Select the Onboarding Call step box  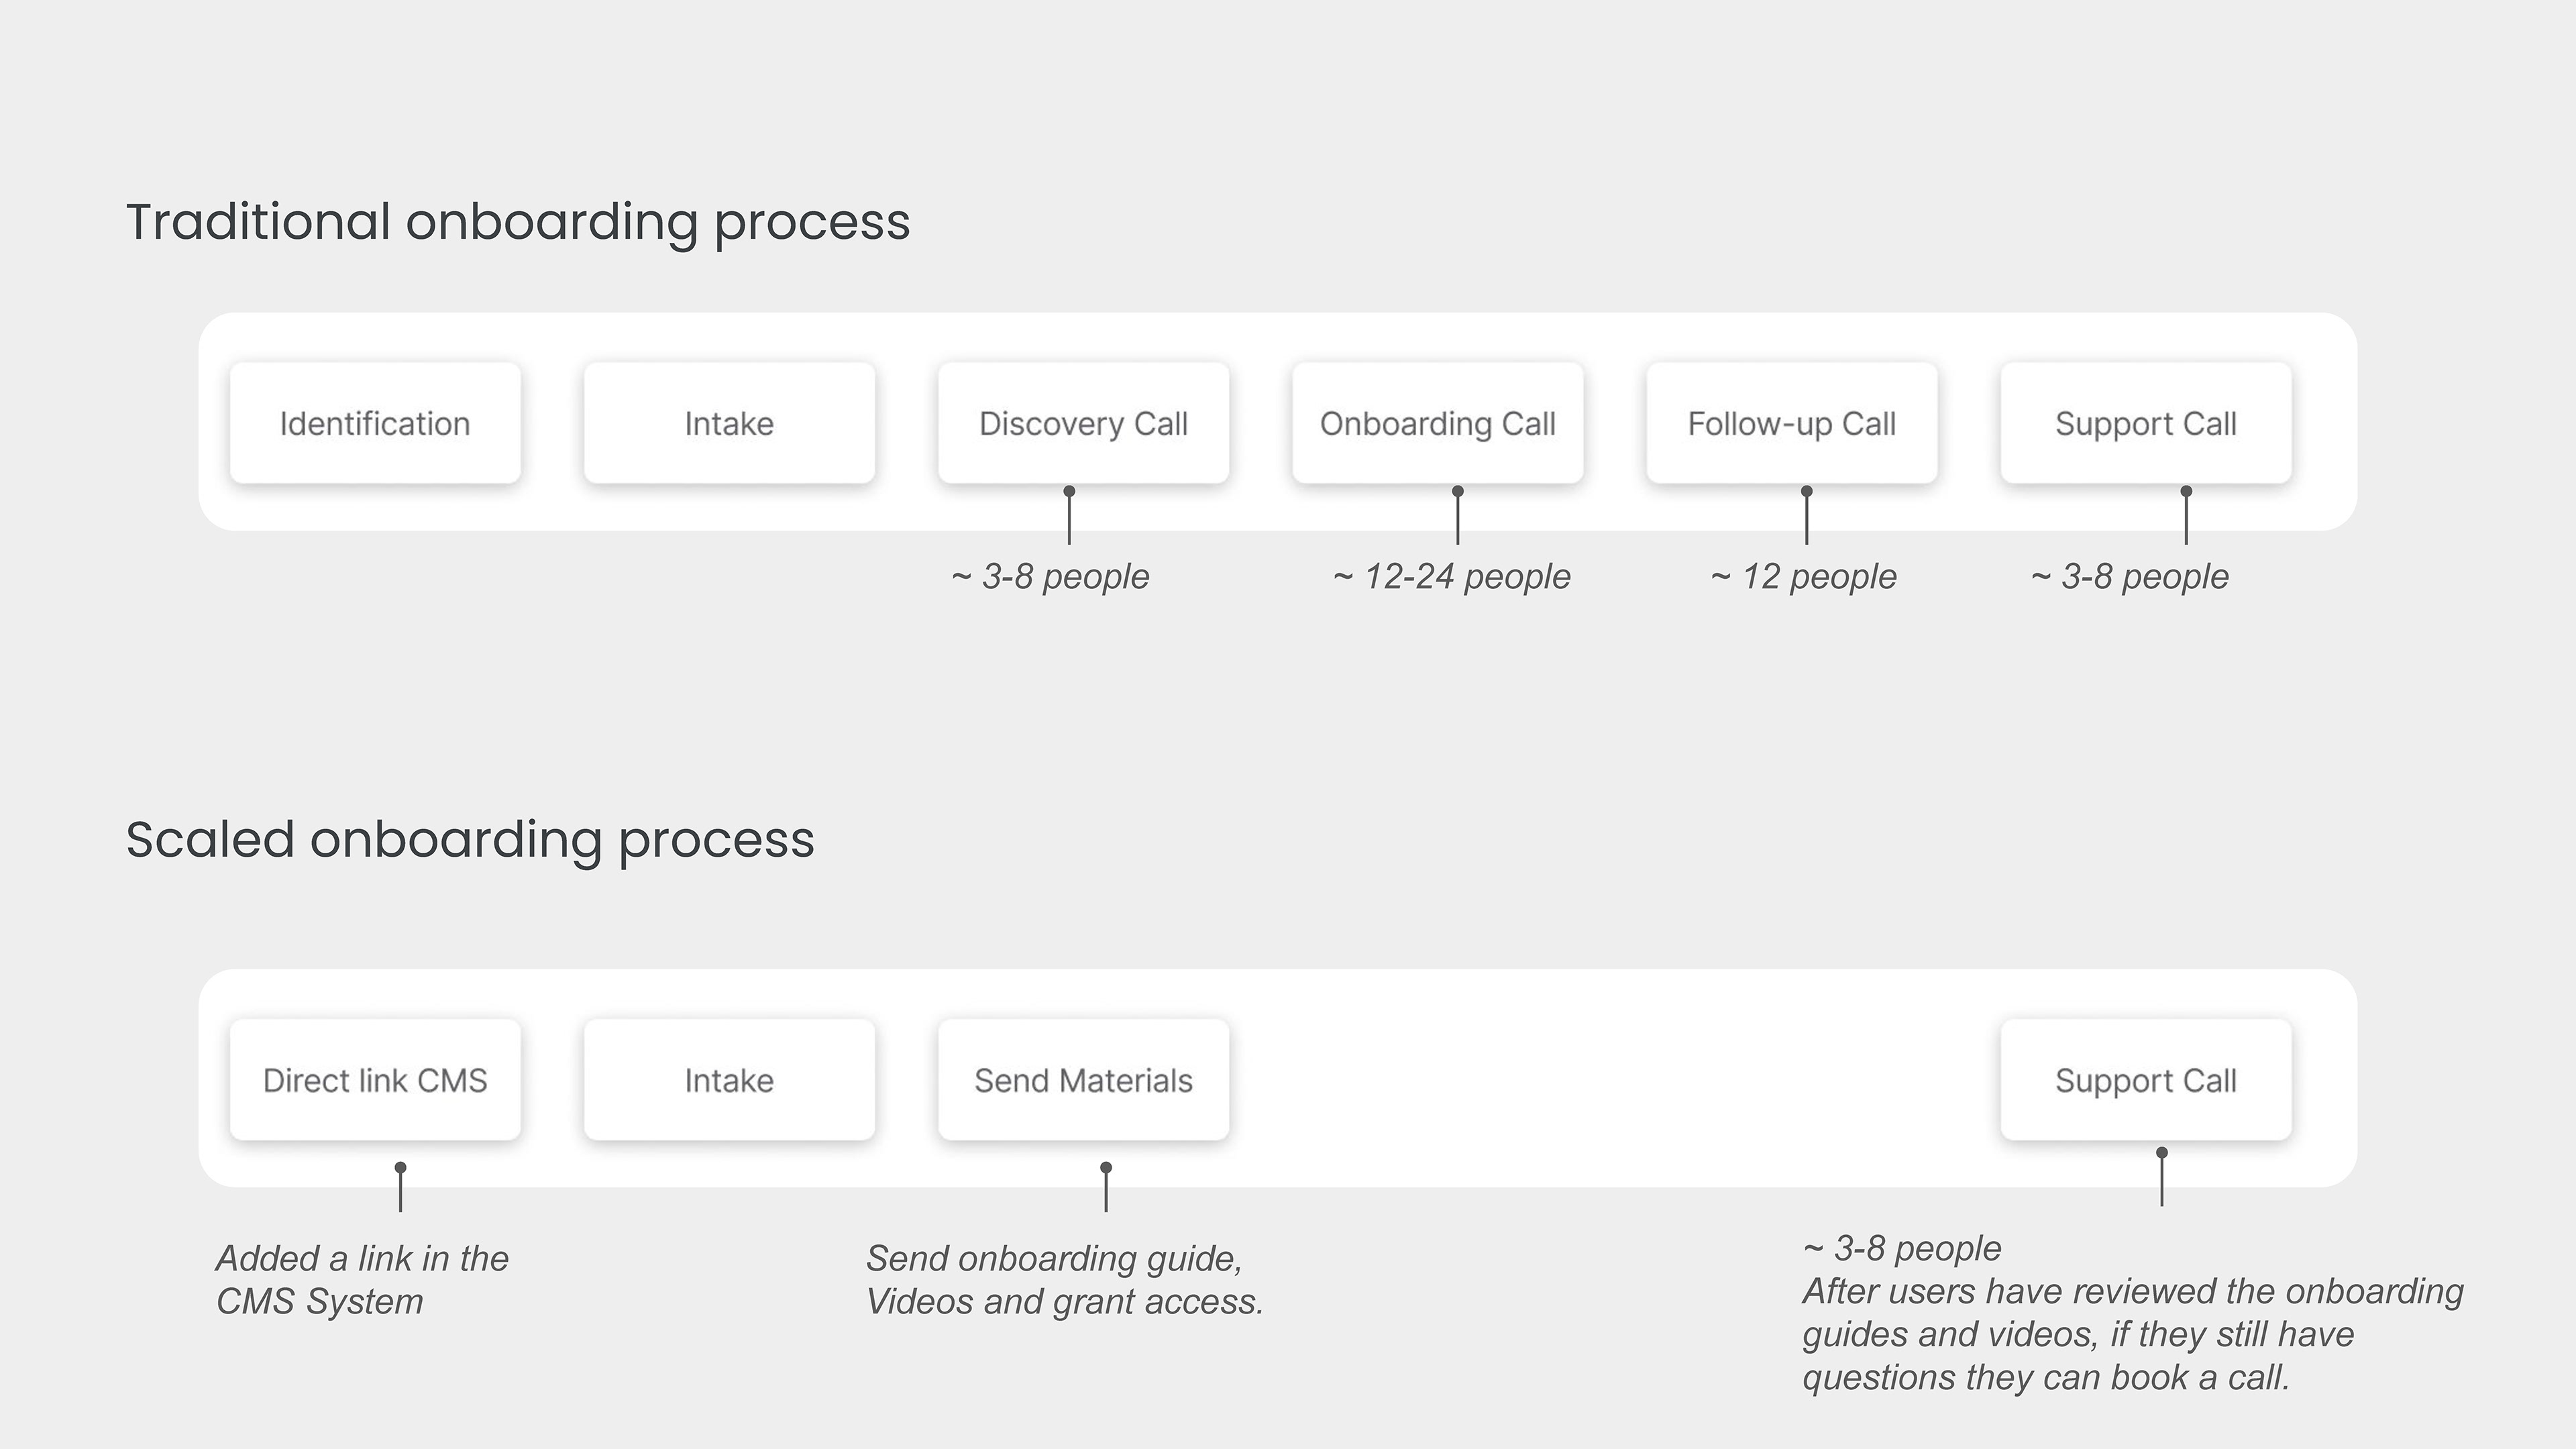(x=1437, y=424)
